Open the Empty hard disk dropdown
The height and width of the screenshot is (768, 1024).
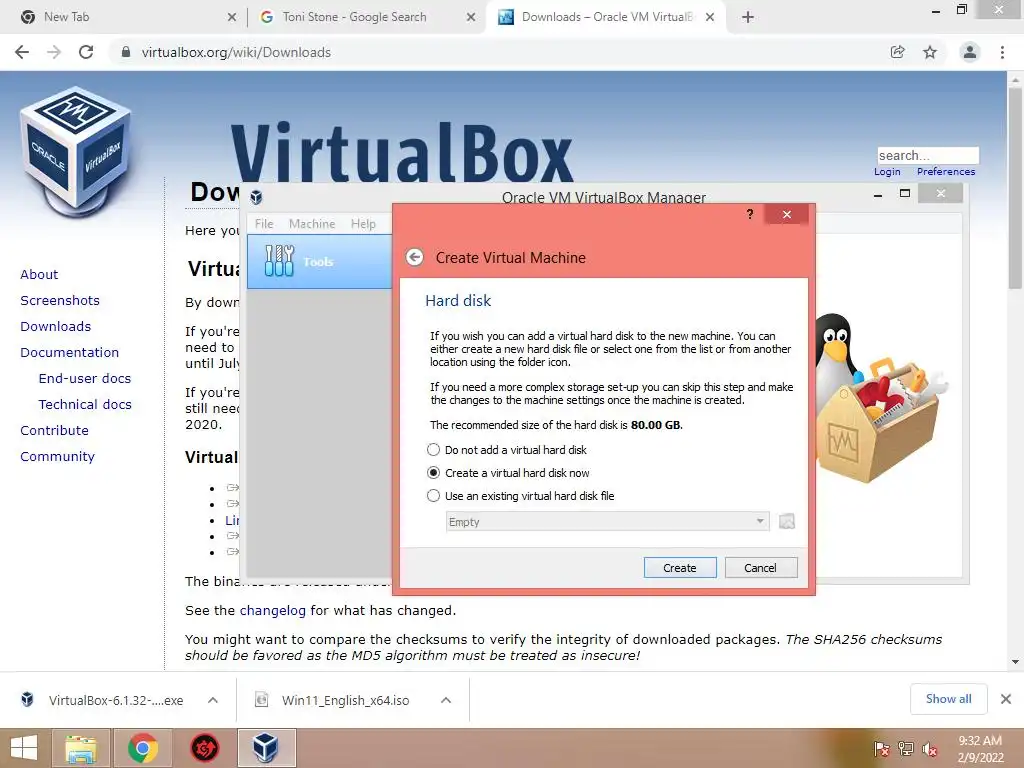point(607,522)
